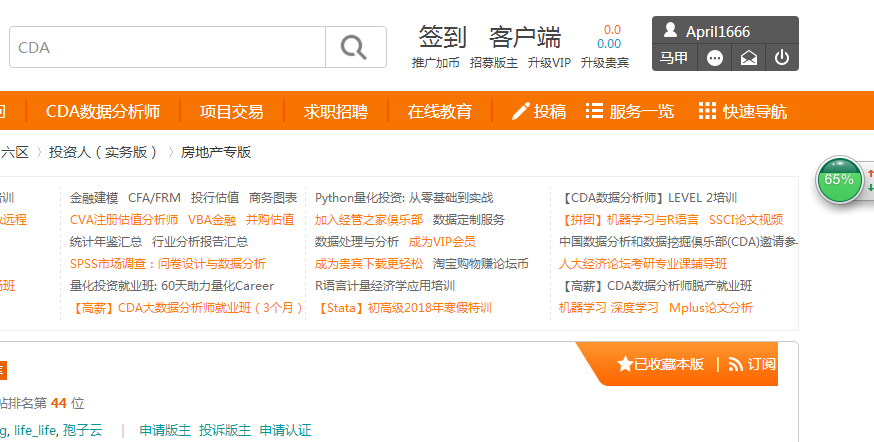Open Python量化投资 从零基础到实战 link

pyautogui.click(x=404, y=198)
